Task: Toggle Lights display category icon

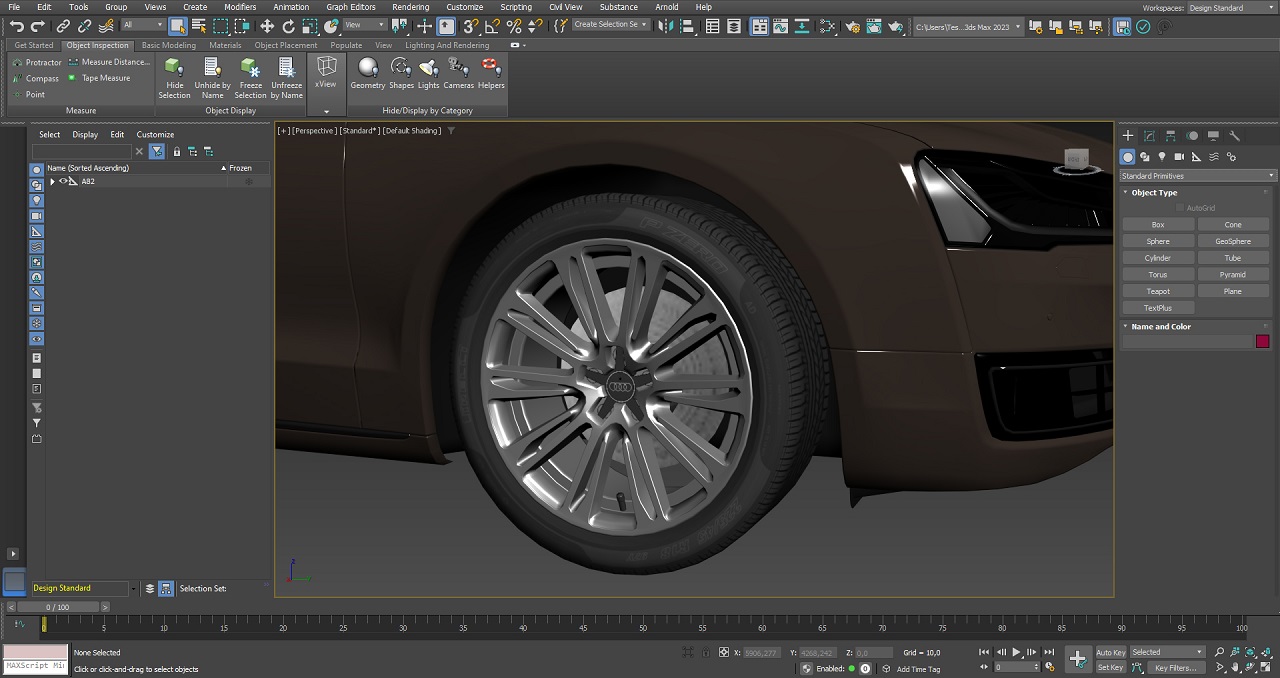Action: 428,68
